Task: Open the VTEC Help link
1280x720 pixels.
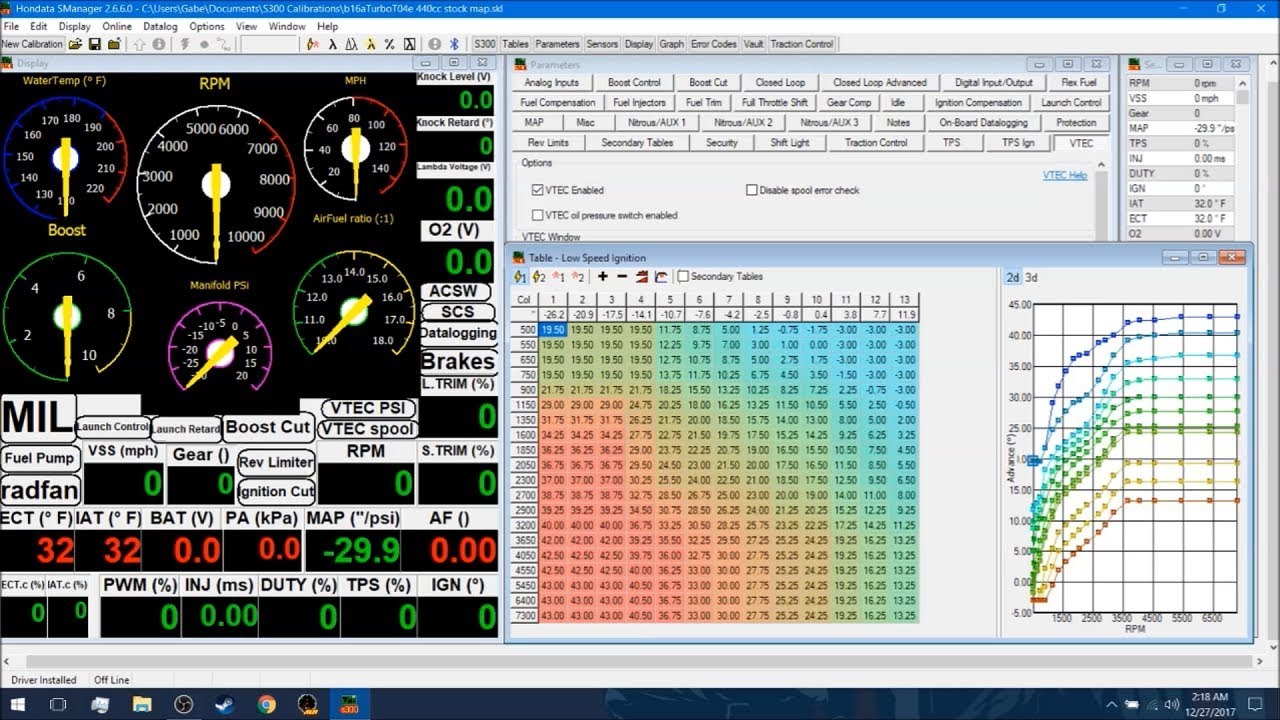Action: click(x=1064, y=175)
